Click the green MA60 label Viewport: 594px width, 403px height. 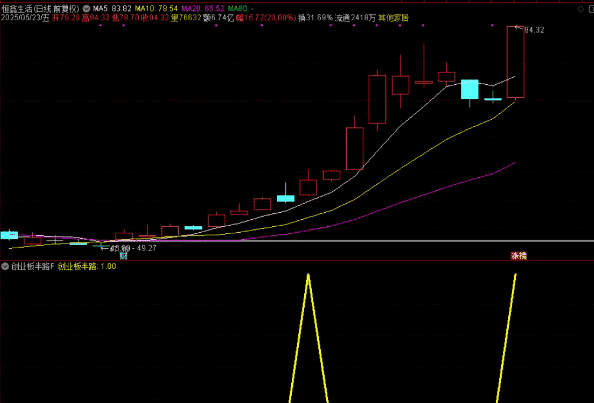click(x=241, y=8)
